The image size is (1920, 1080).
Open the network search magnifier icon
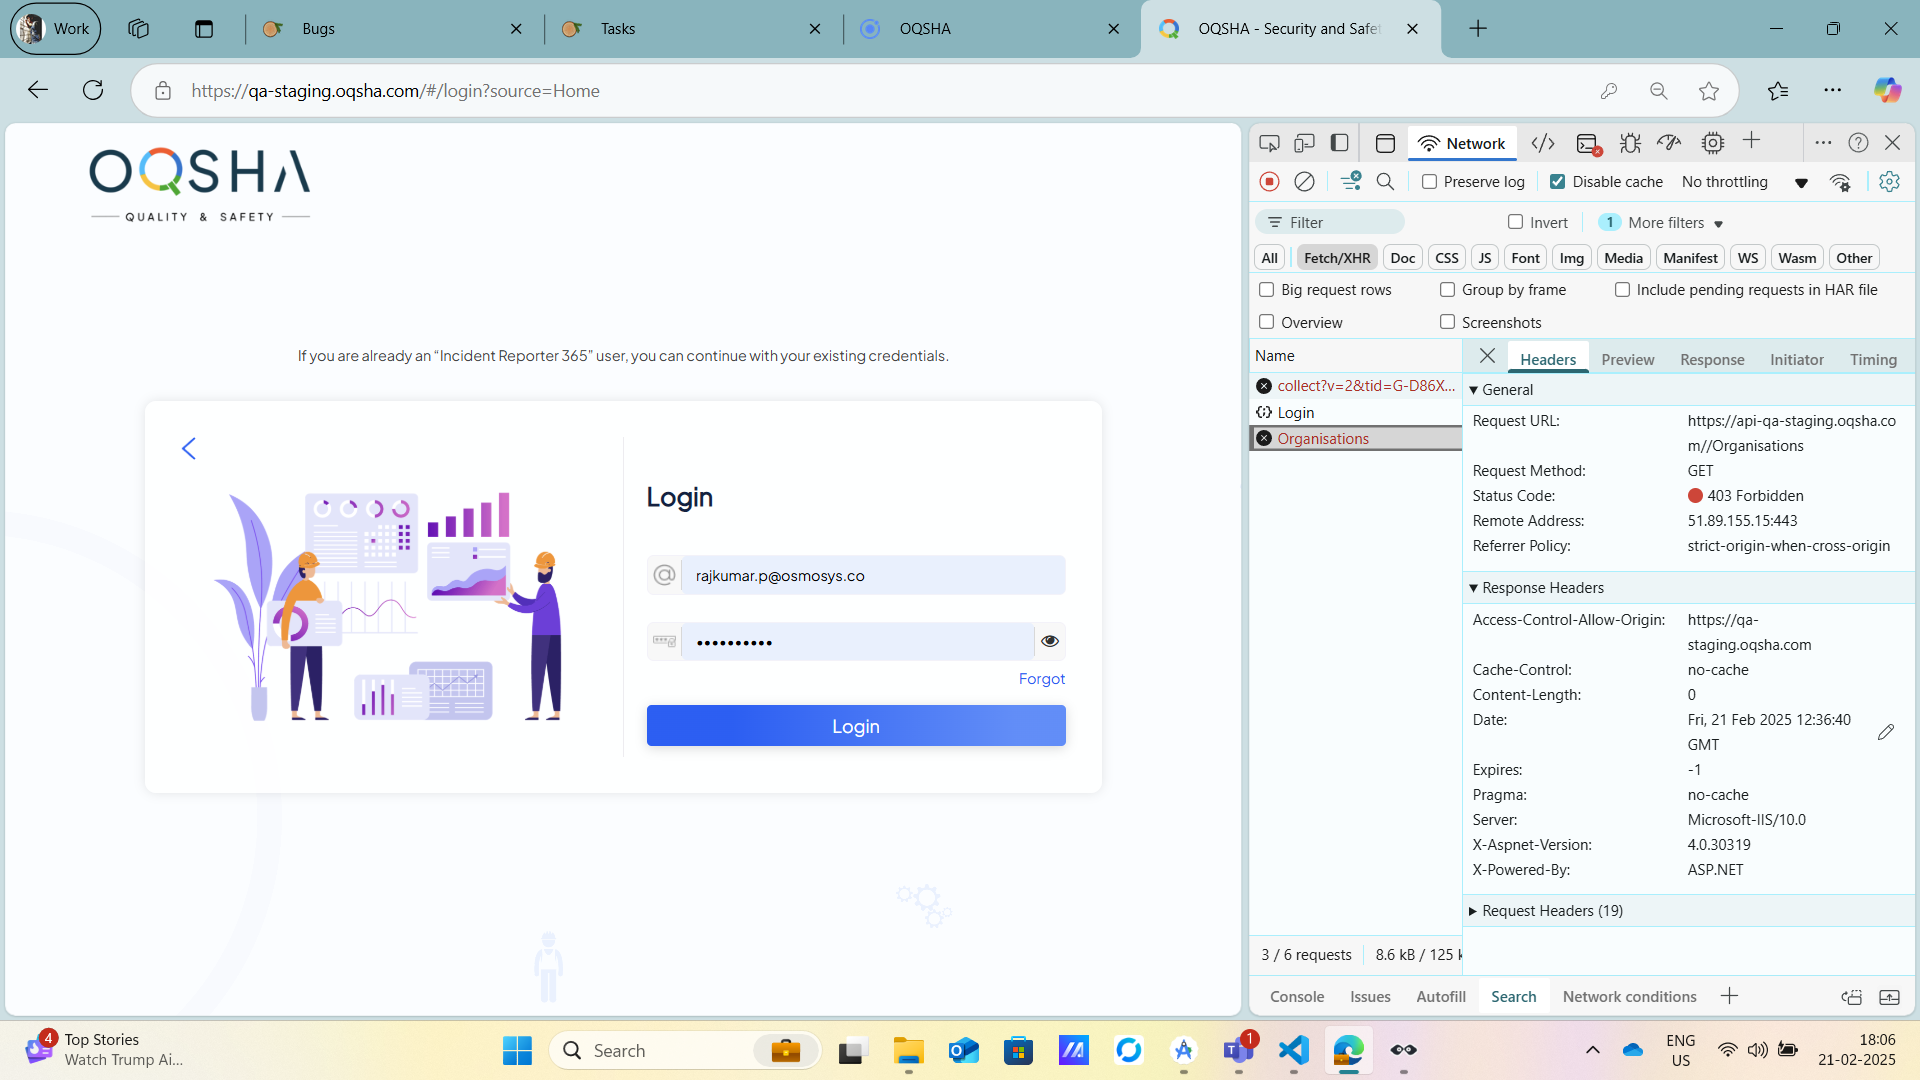pyautogui.click(x=1385, y=182)
